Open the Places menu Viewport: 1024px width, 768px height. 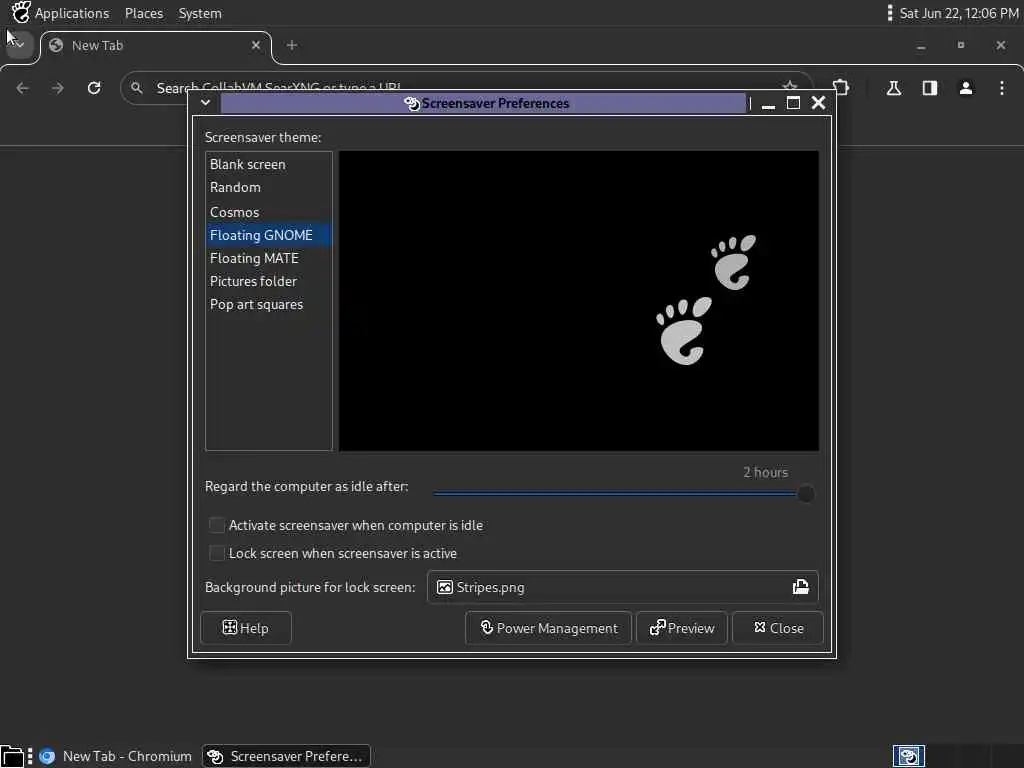pyautogui.click(x=144, y=13)
